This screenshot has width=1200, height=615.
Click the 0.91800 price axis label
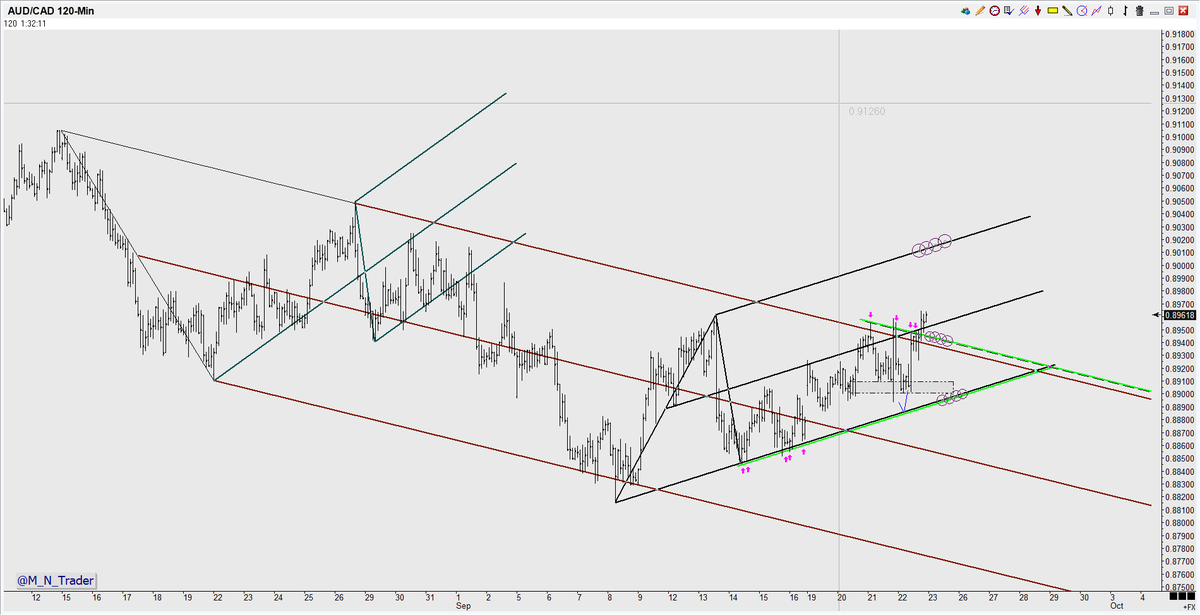pos(1178,34)
